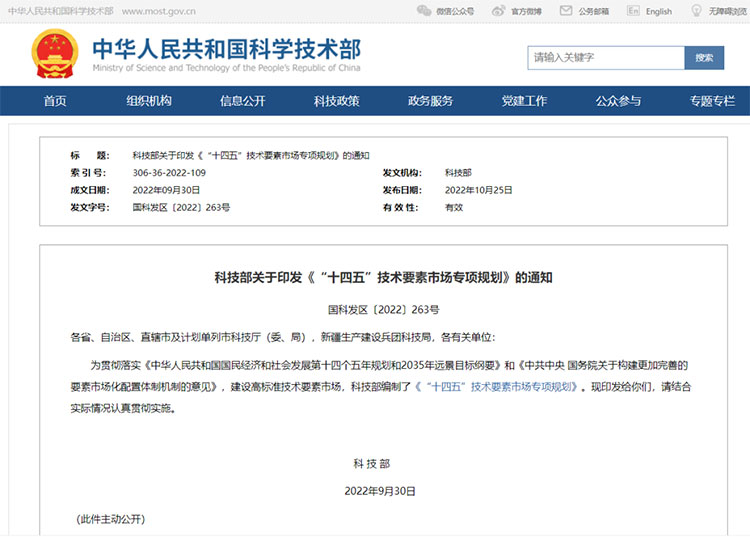750x537 pixels.
Task: Open the 政务服务 menu
Action: pos(431,101)
